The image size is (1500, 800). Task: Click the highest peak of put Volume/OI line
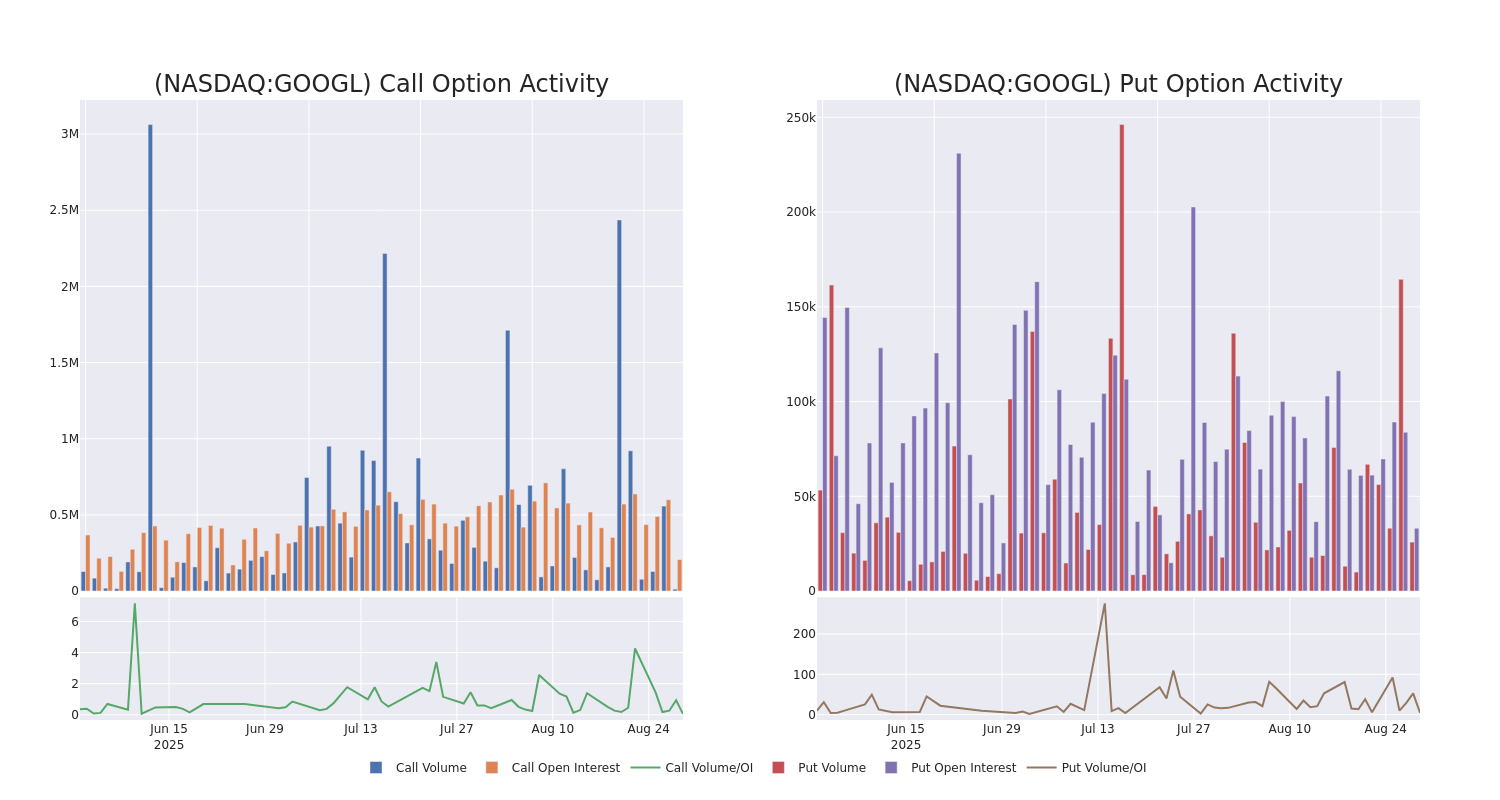point(1104,604)
